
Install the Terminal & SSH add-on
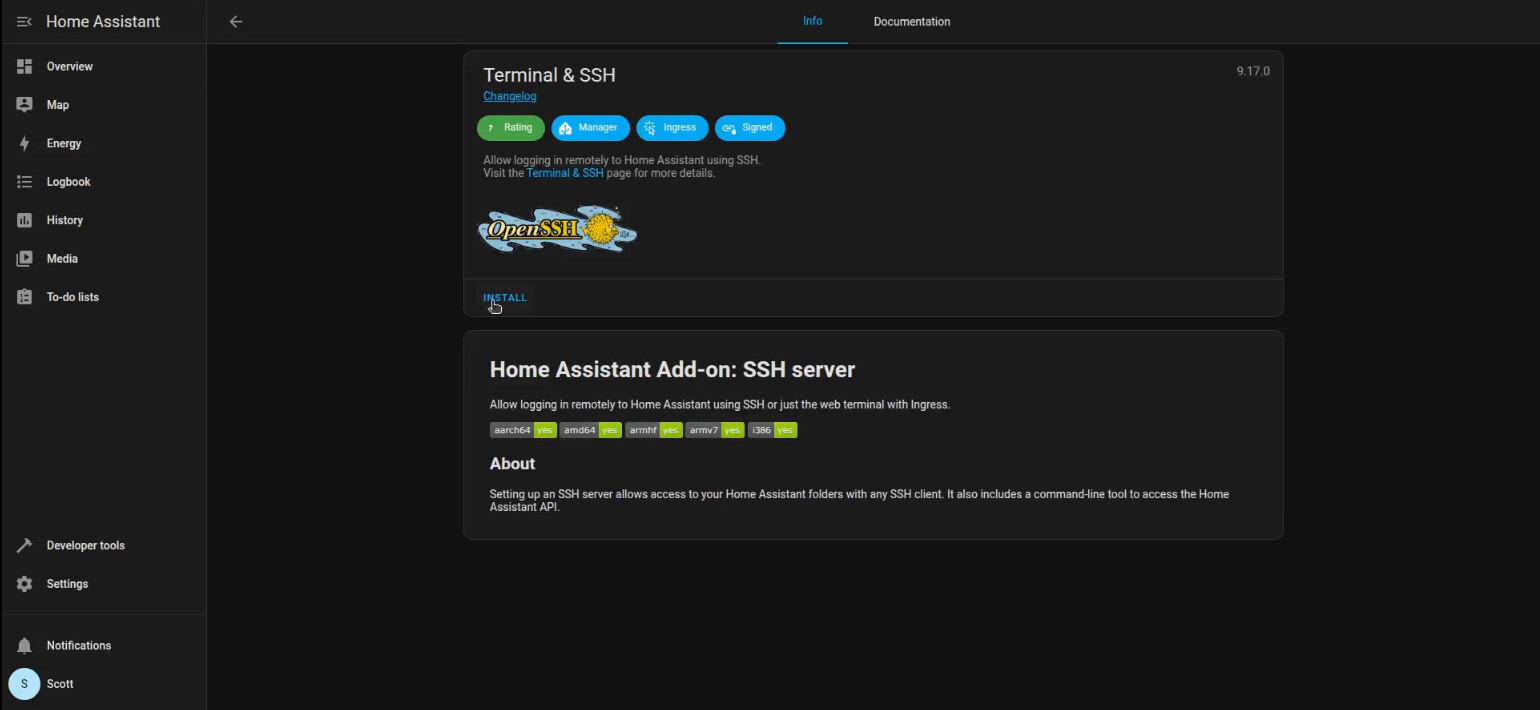point(505,298)
